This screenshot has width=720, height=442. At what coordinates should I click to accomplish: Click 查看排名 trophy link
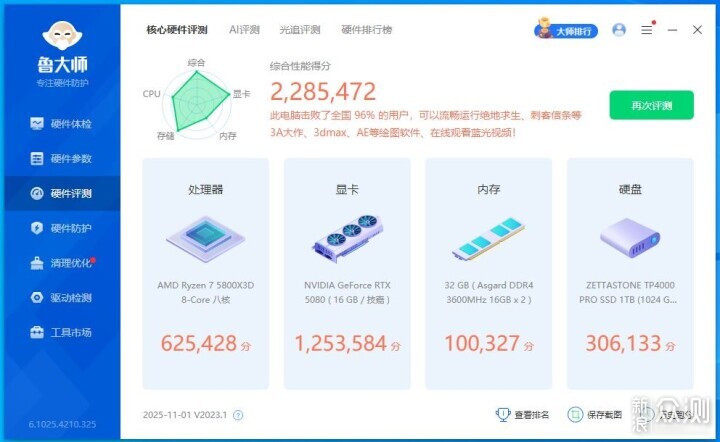point(523,415)
